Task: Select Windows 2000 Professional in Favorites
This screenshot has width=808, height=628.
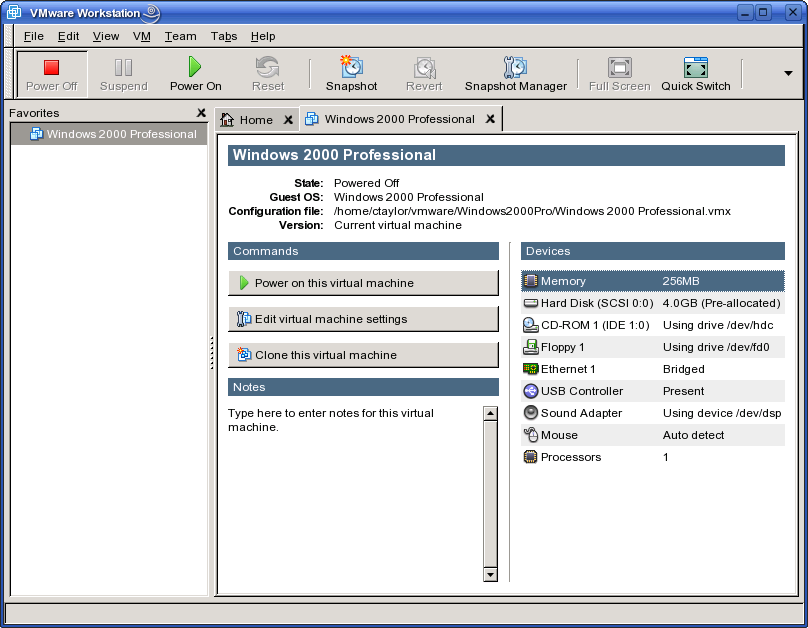Action: (109, 134)
